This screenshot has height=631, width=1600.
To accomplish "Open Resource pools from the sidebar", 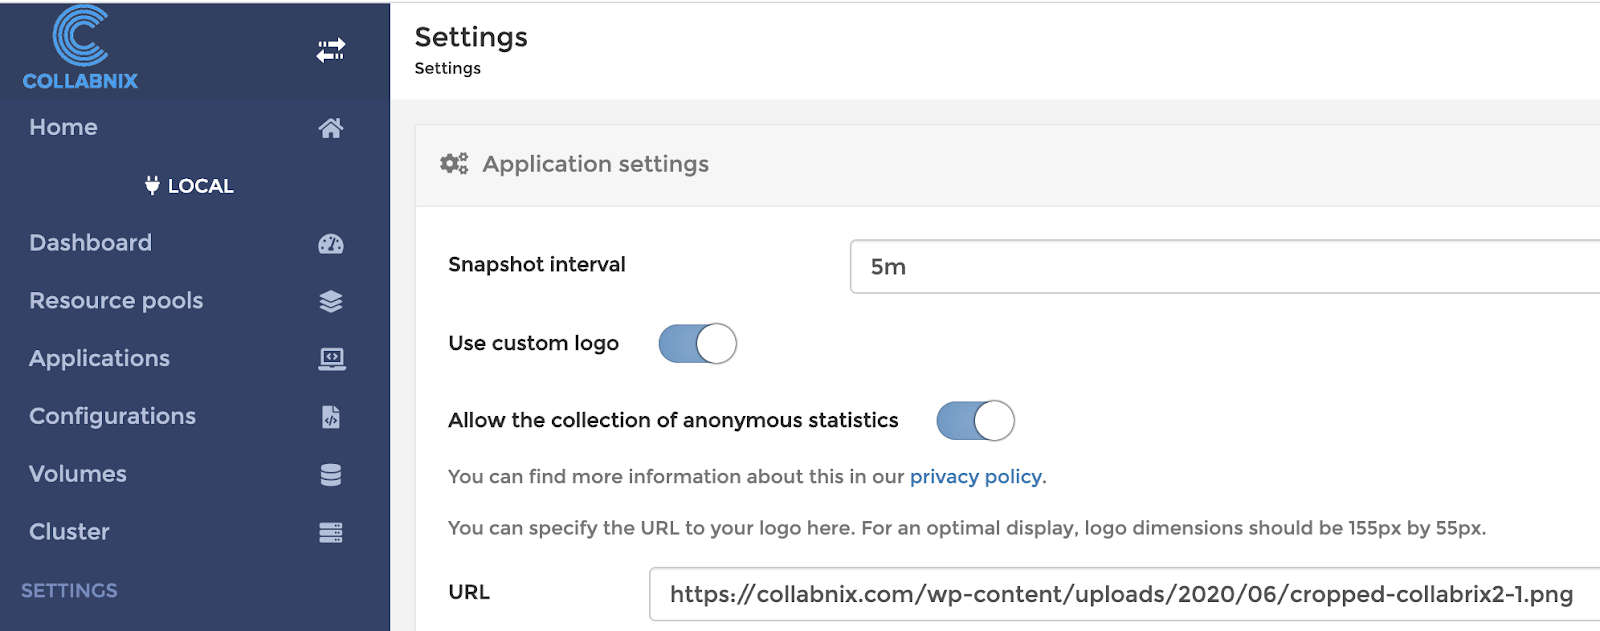I will point(116,301).
